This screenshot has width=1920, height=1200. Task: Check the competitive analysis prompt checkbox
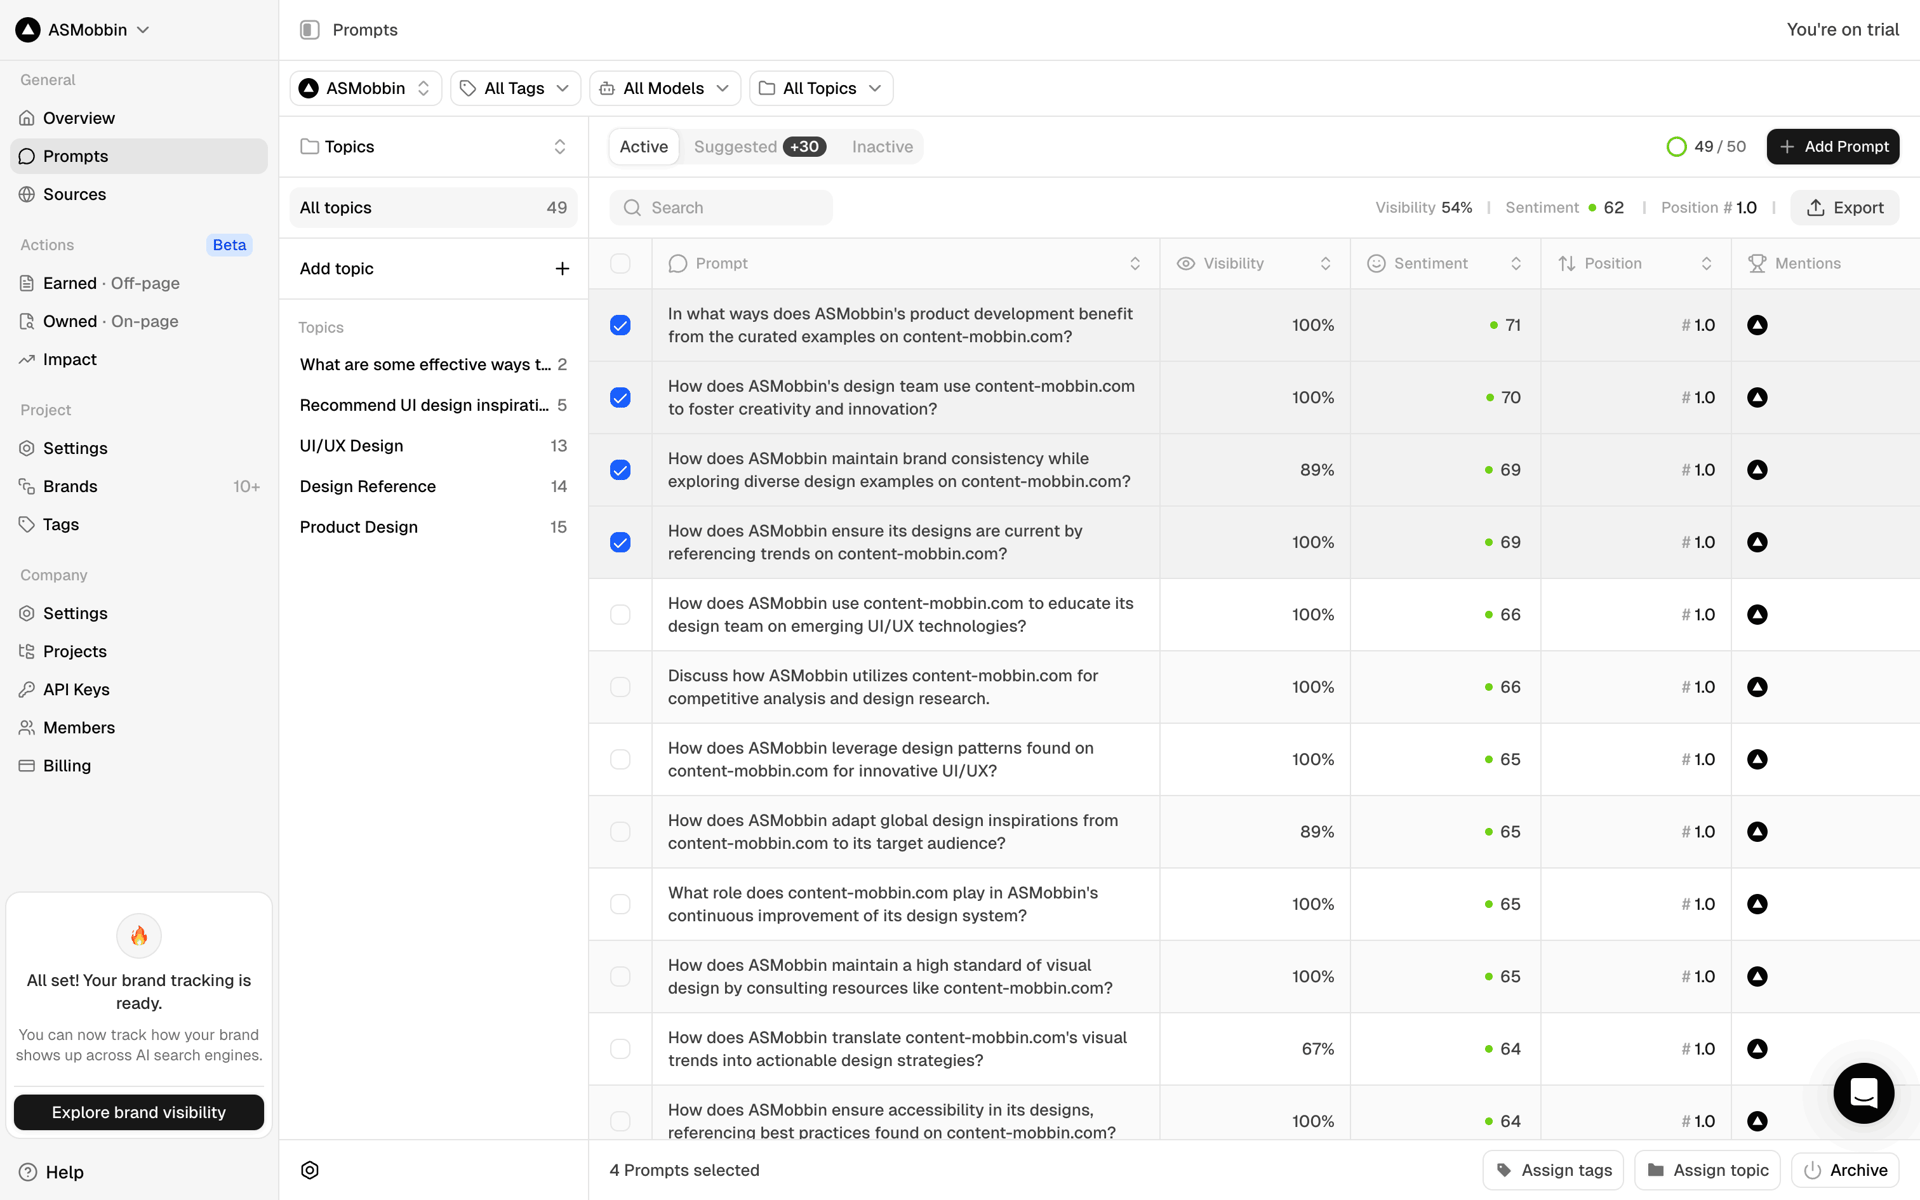click(620, 687)
